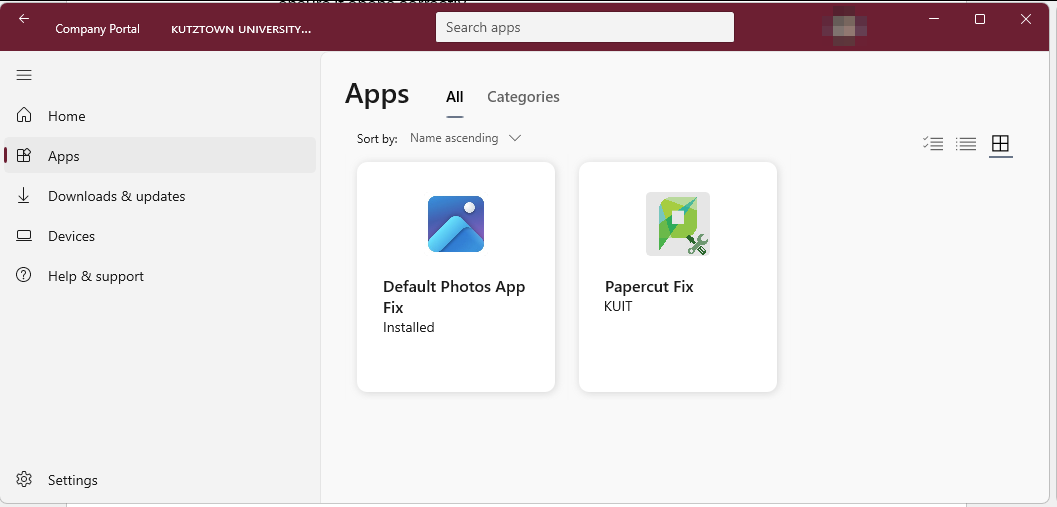Close the Company Portal window
The width and height of the screenshot is (1057, 507).
click(x=1026, y=19)
